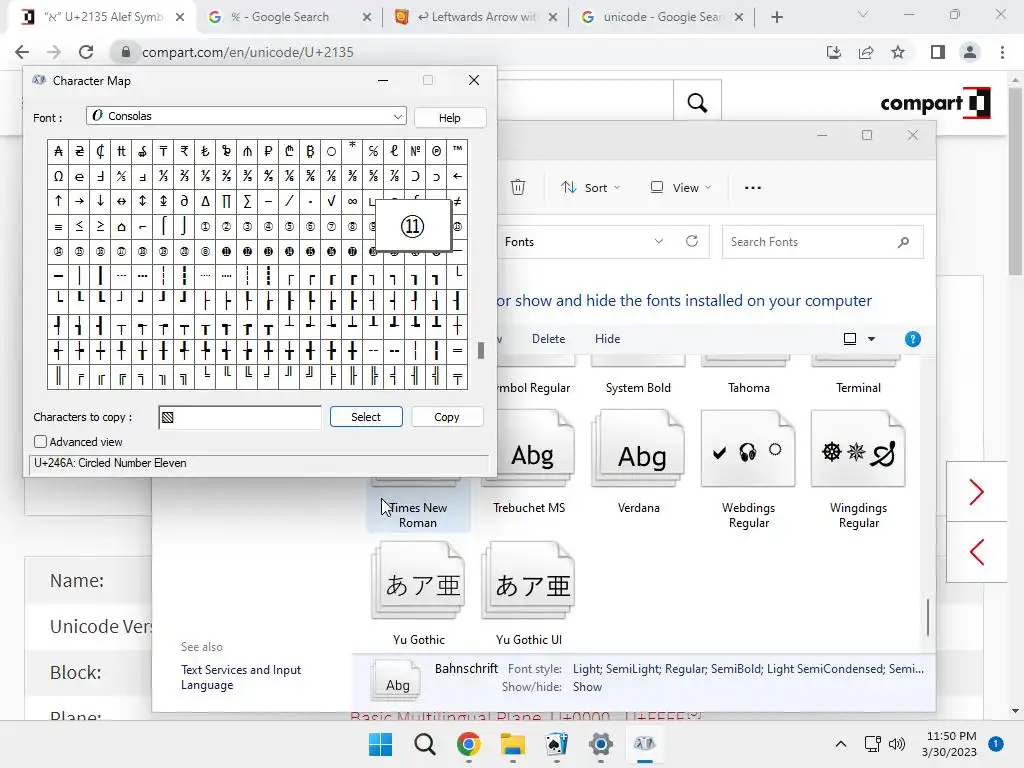The image size is (1024, 768).
Task: Select the leftwards arrow ← character
Action: [x=458, y=176]
